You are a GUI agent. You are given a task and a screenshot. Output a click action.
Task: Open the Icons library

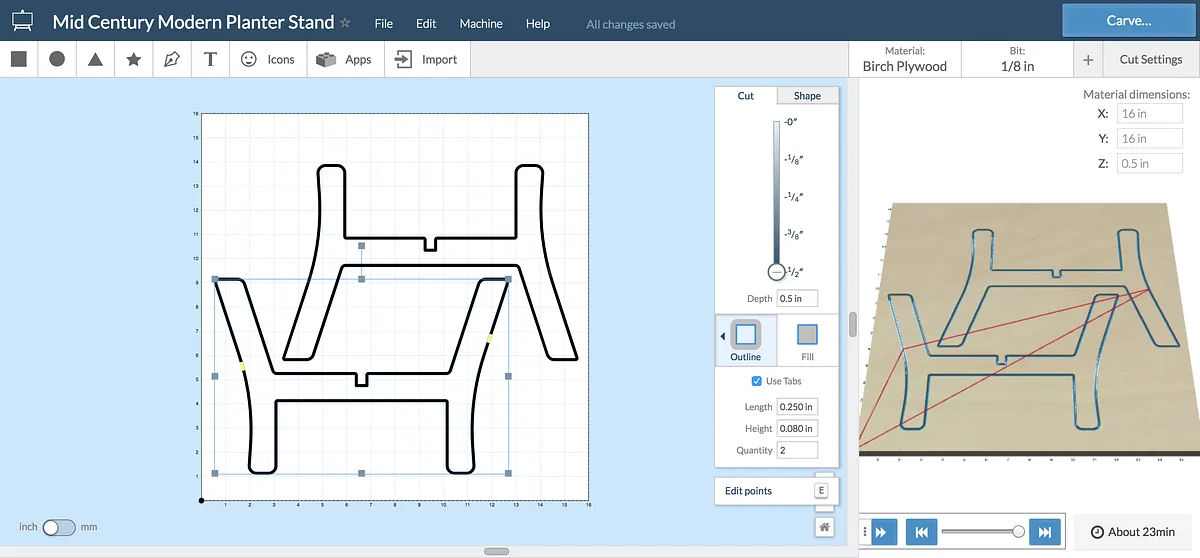pos(268,59)
